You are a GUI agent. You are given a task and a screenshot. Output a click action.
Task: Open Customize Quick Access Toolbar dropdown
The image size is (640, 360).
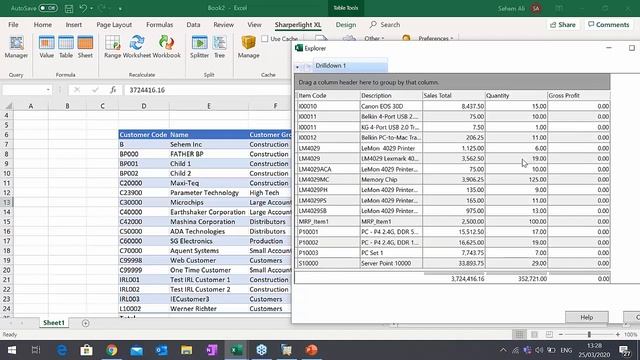pos(120,9)
